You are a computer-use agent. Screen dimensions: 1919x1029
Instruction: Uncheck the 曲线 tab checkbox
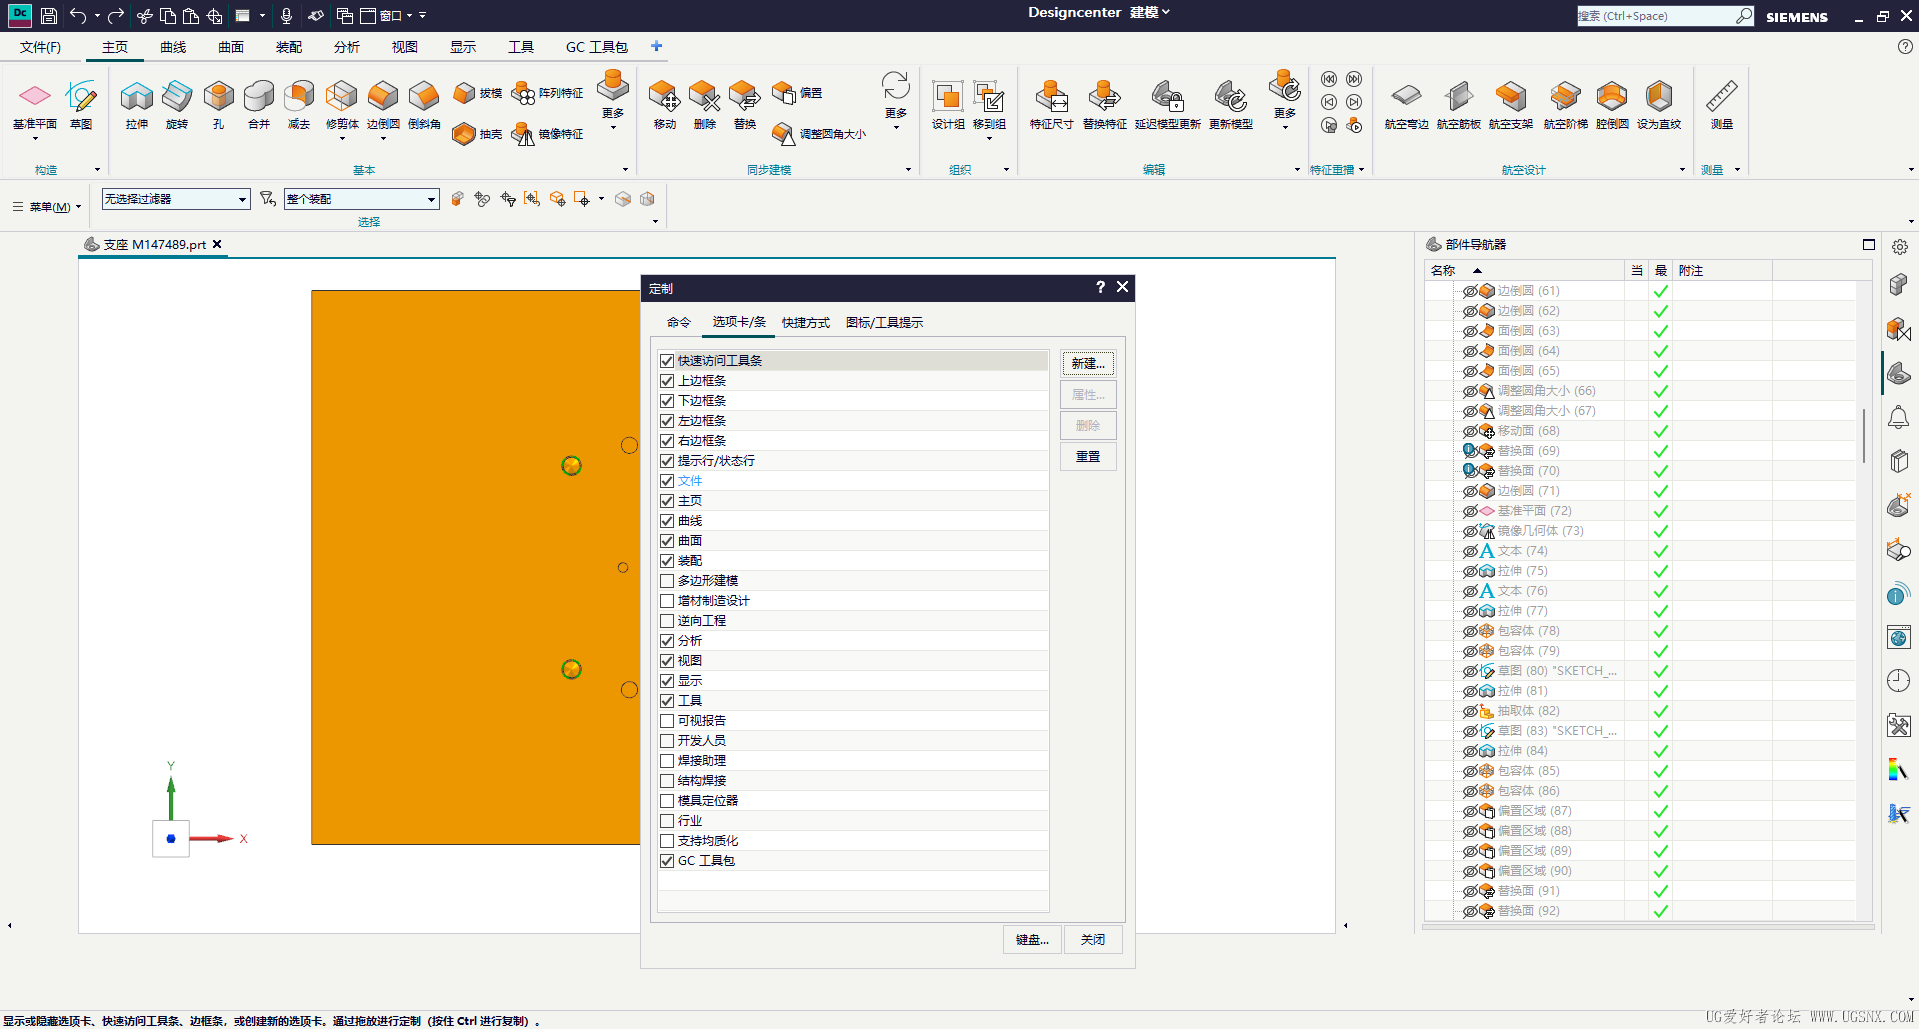point(667,521)
